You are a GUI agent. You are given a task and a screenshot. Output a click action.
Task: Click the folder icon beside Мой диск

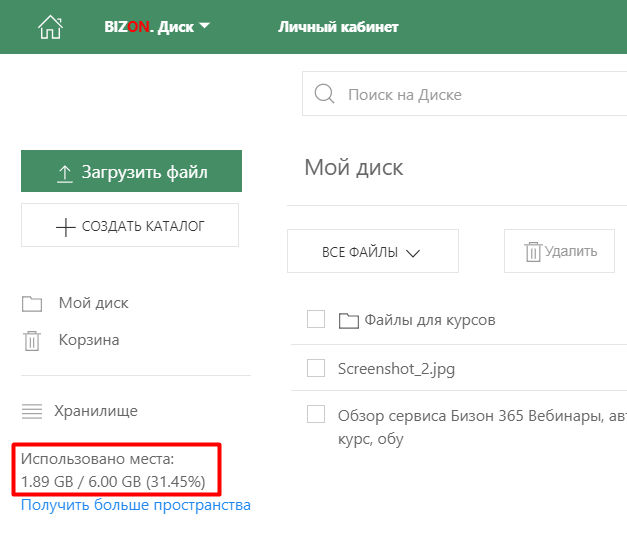coord(32,304)
